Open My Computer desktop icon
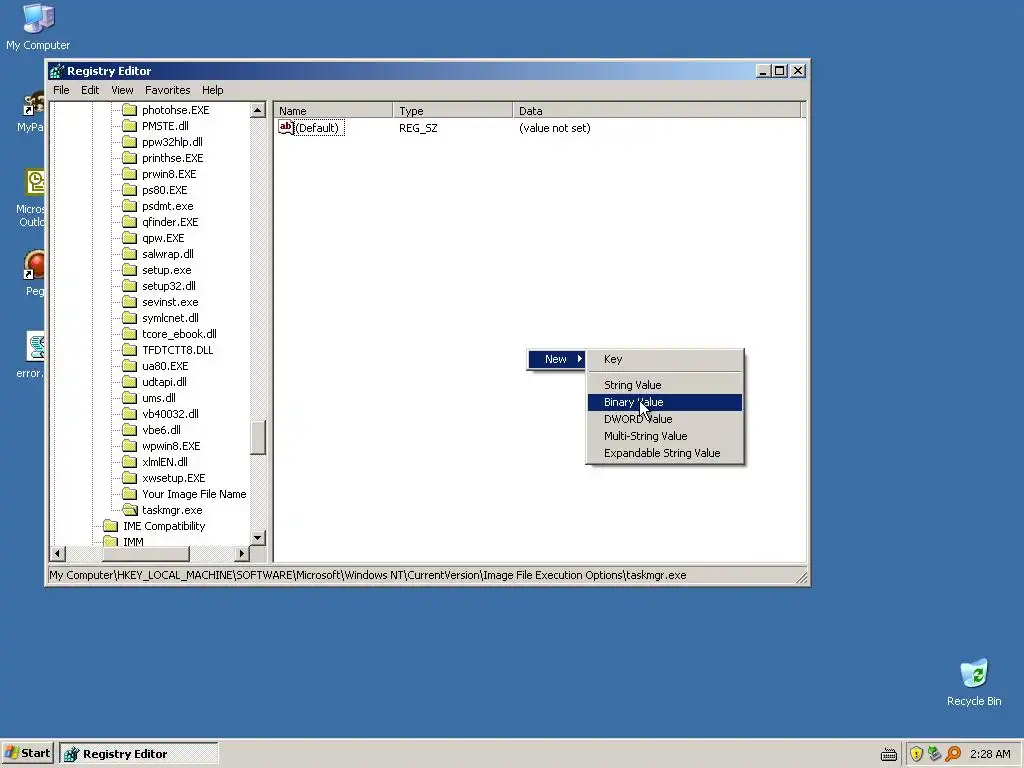 coord(38,26)
